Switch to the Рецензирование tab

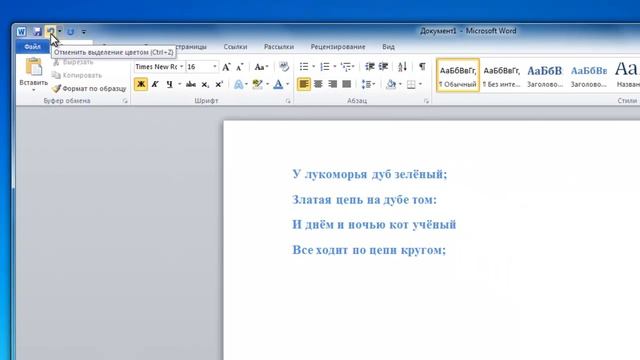(338, 47)
